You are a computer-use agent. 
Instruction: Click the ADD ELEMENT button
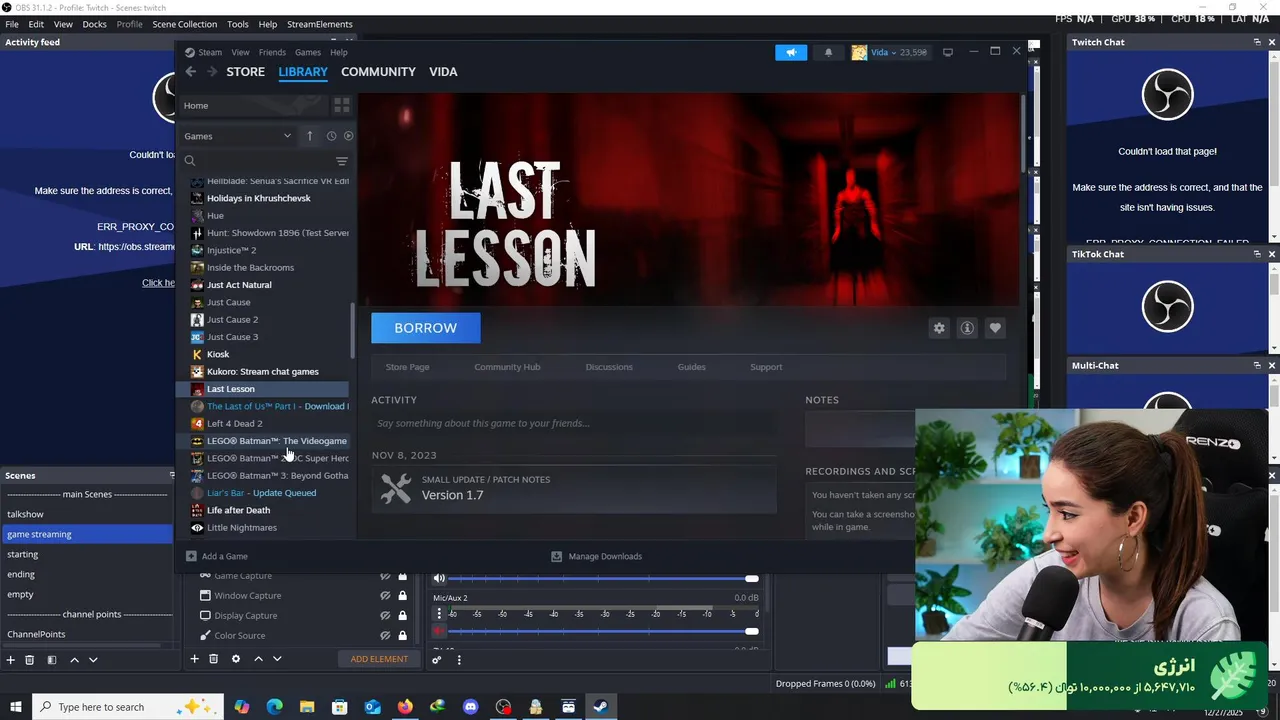click(x=379, y=659)
